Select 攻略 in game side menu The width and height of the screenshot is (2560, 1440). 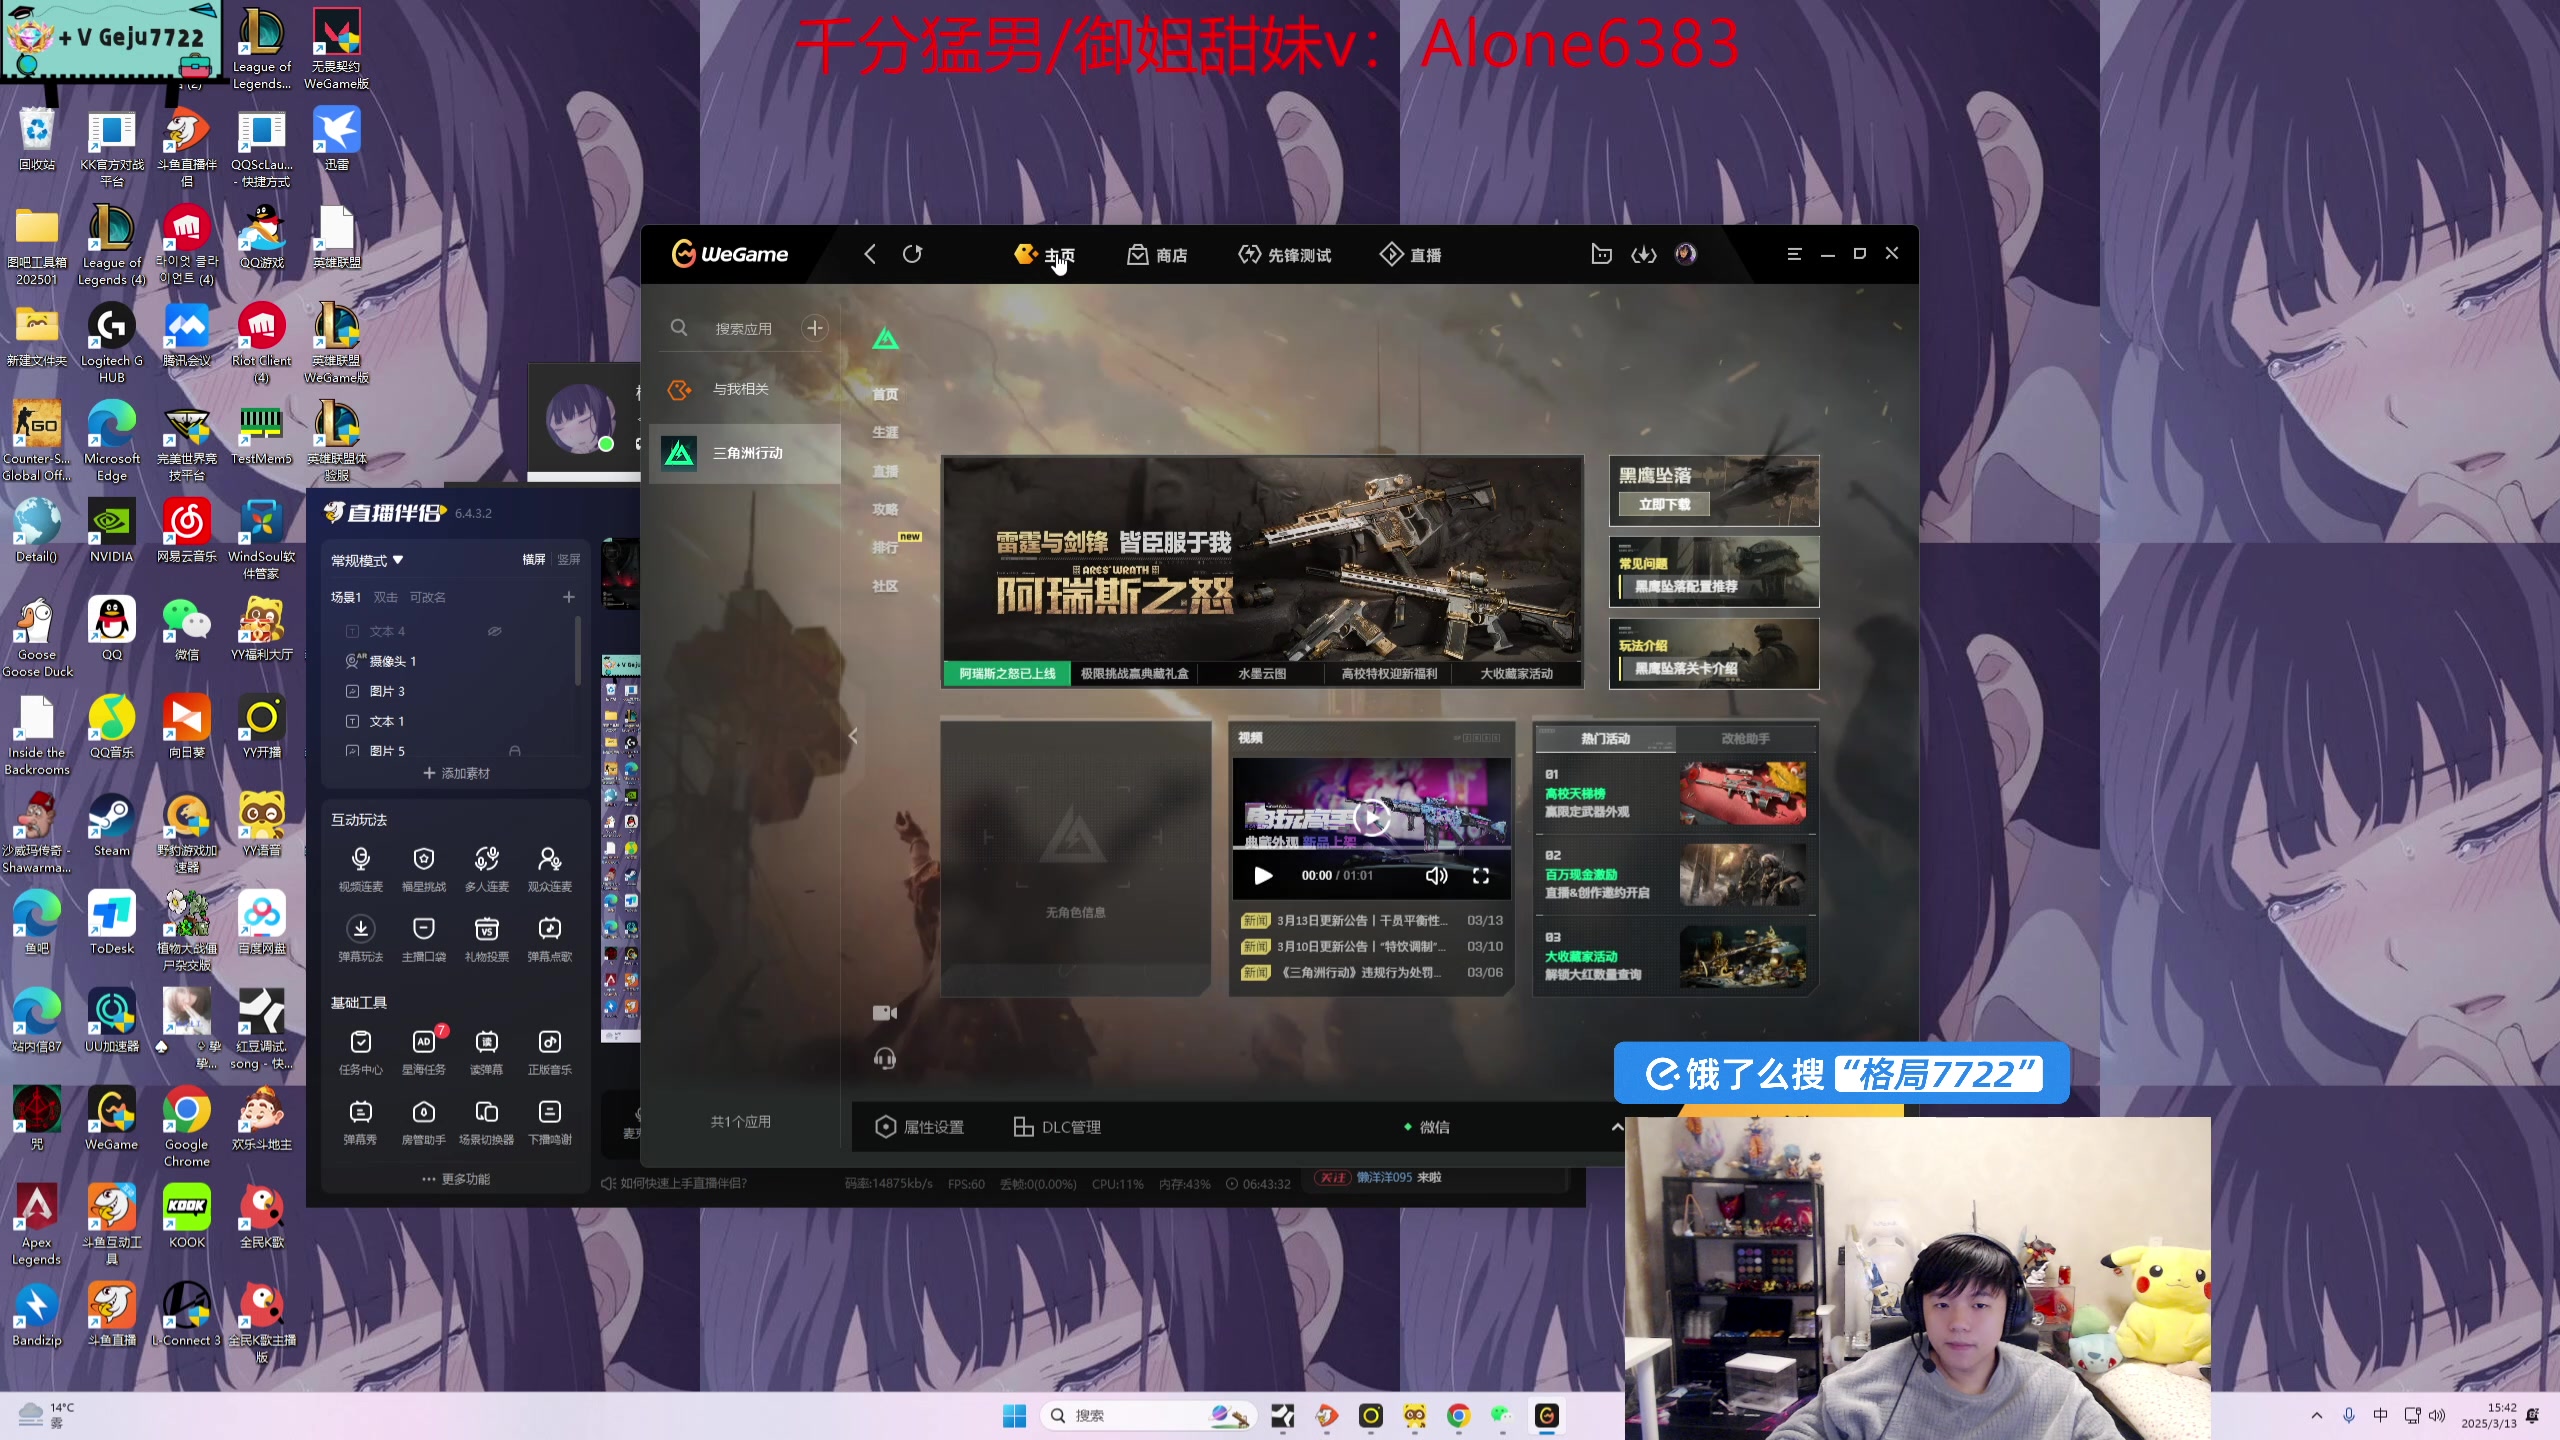click(x=885, y=509)
